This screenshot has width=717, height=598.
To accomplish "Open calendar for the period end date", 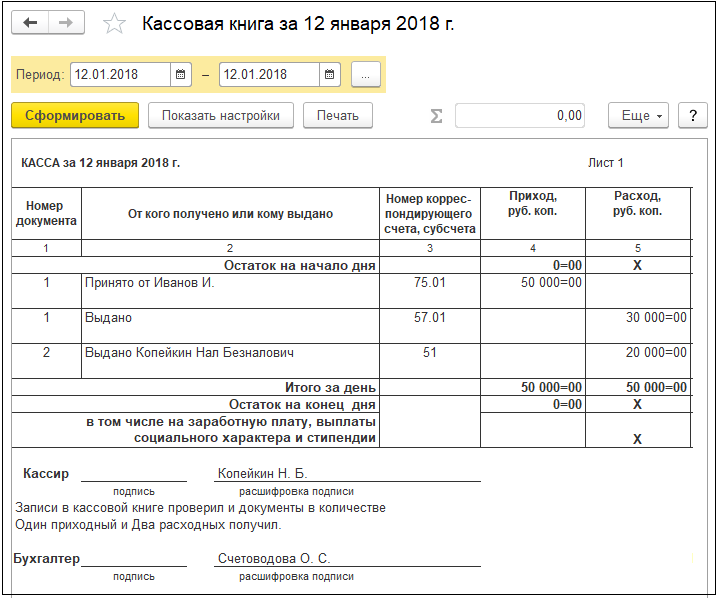I will (330, 75).
